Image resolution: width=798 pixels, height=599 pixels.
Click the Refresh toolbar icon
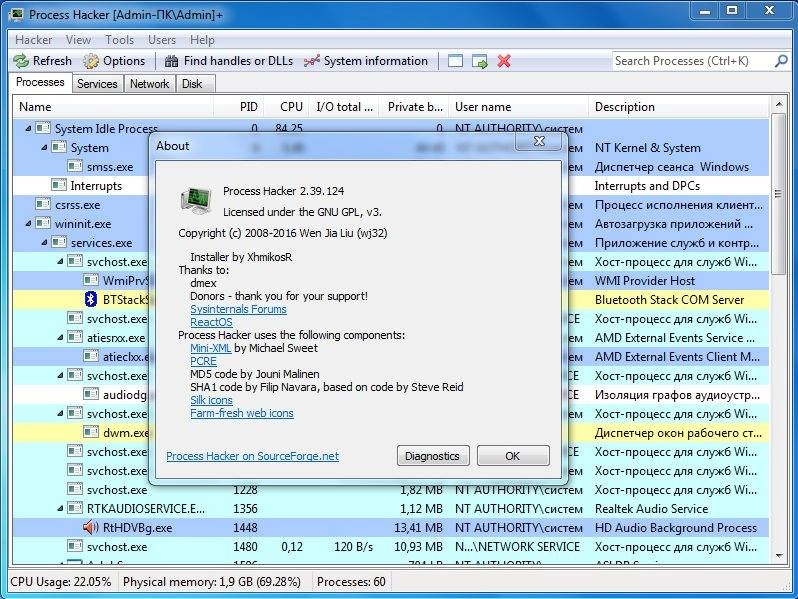point(21,61)
